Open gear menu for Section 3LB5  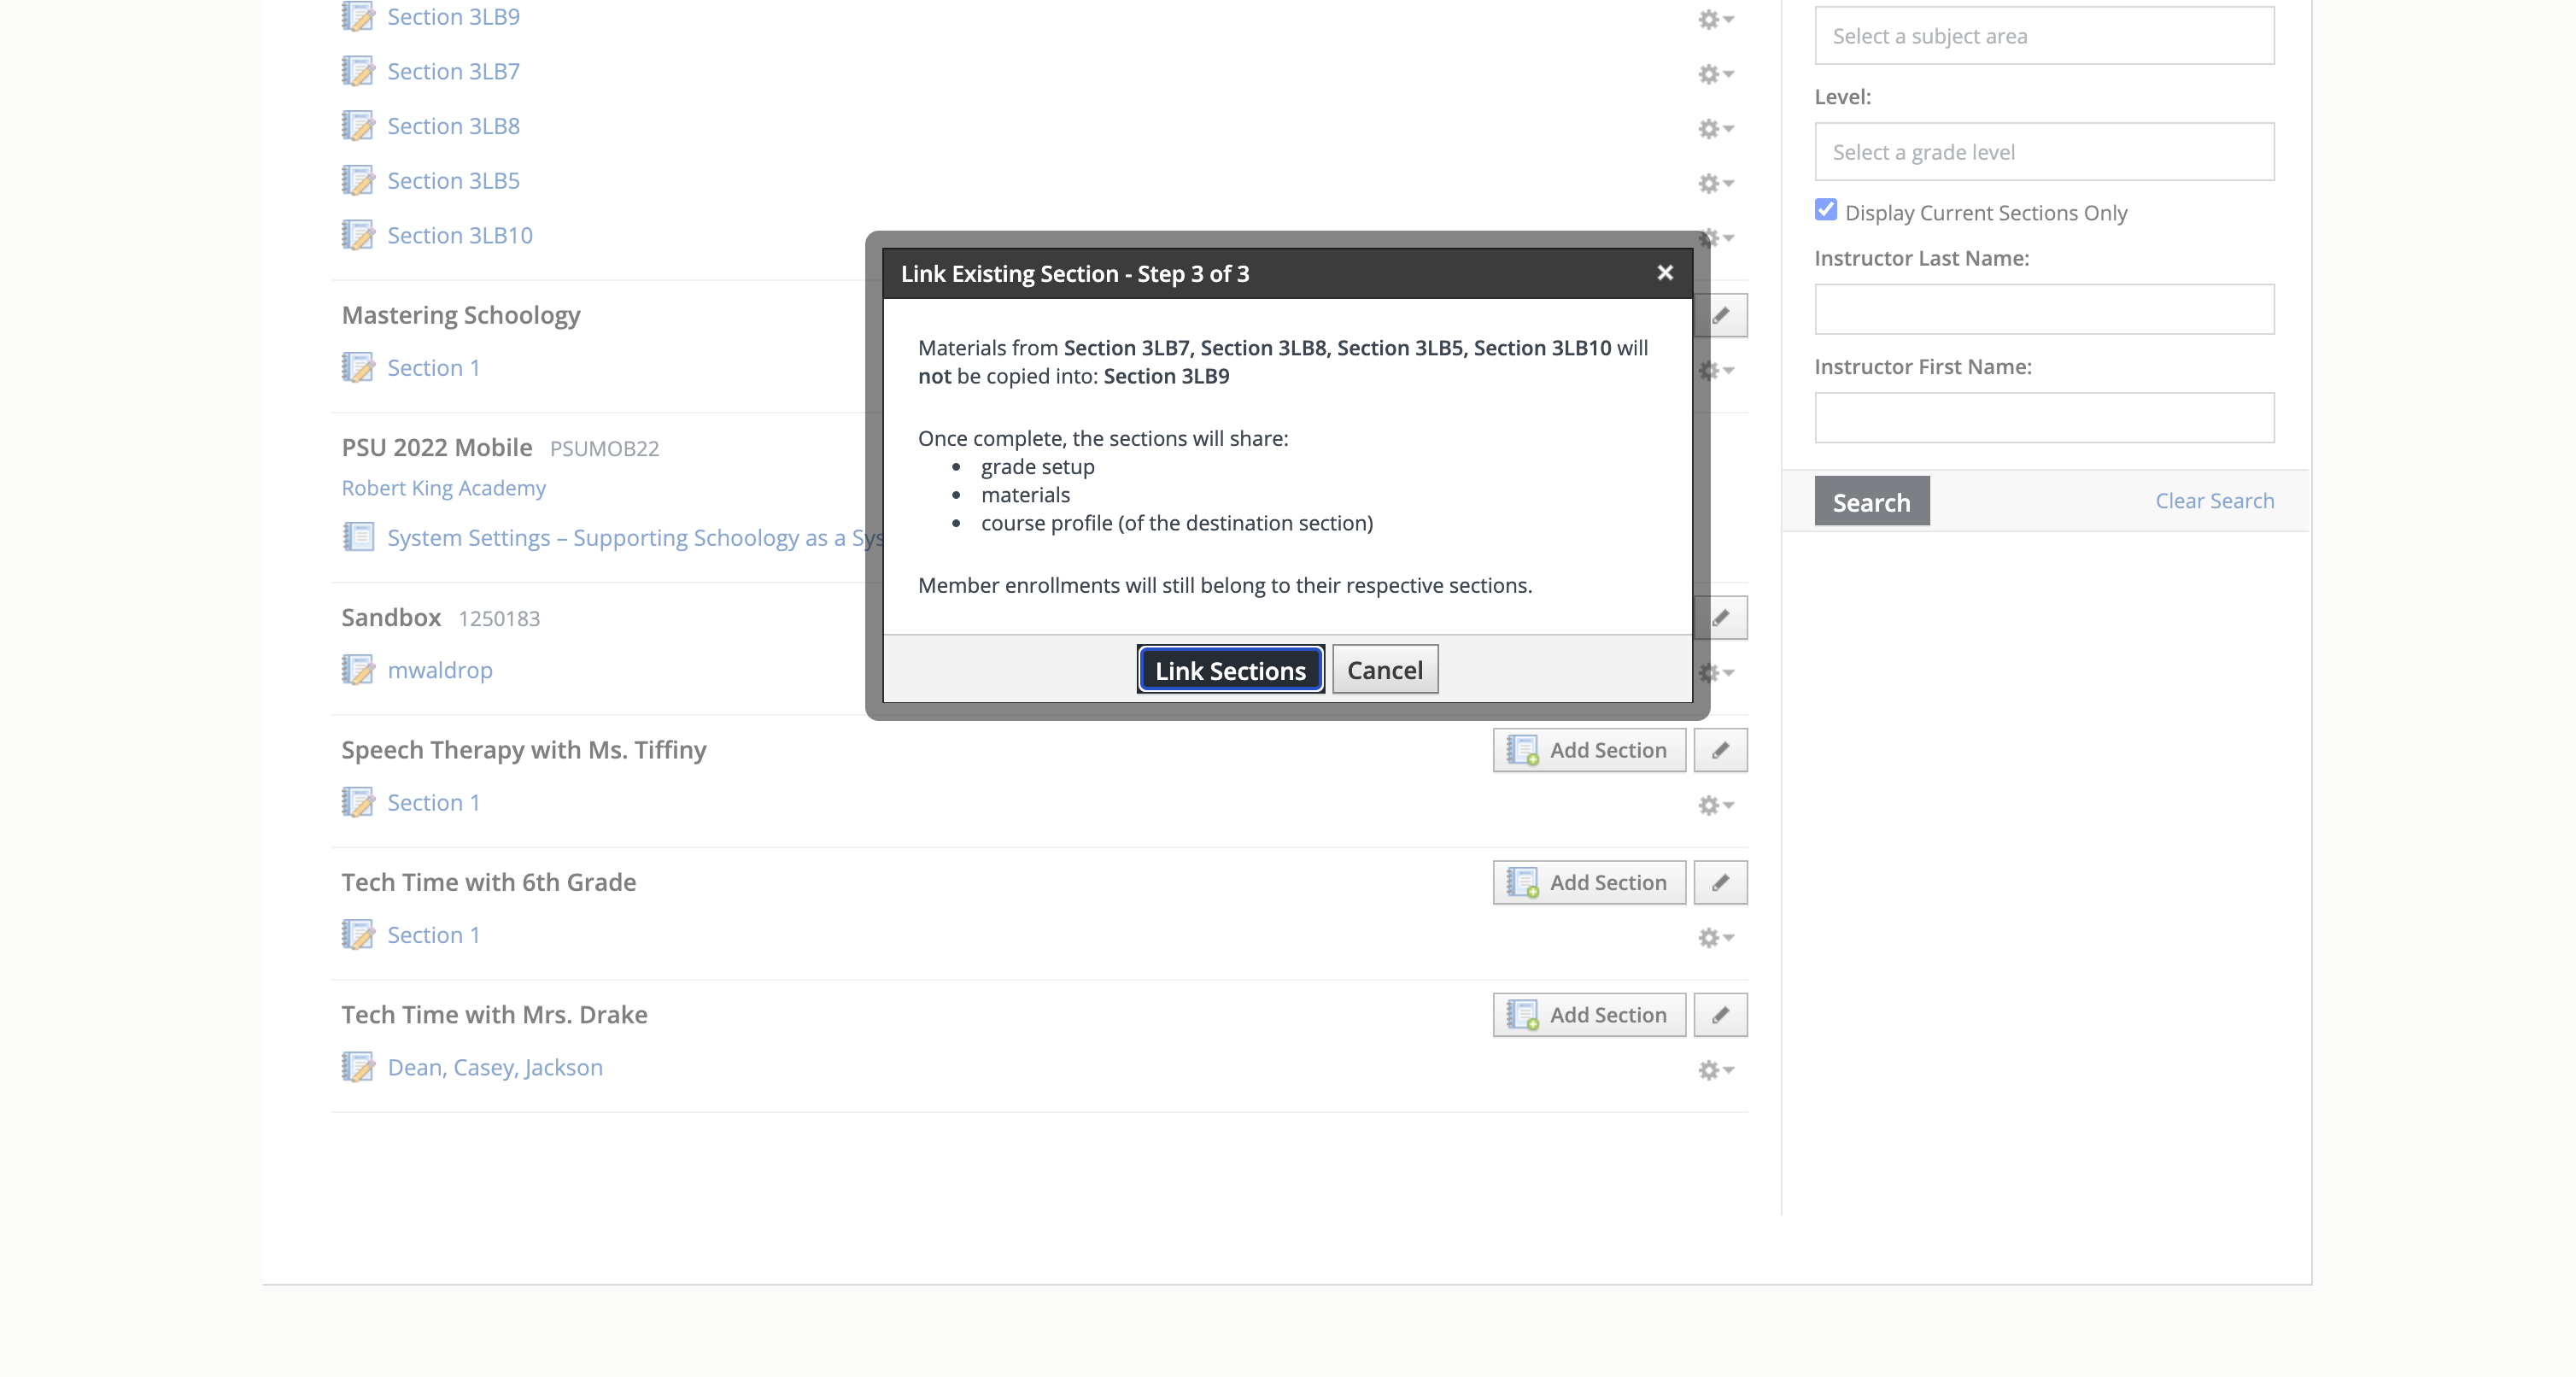click(1715, 183)
